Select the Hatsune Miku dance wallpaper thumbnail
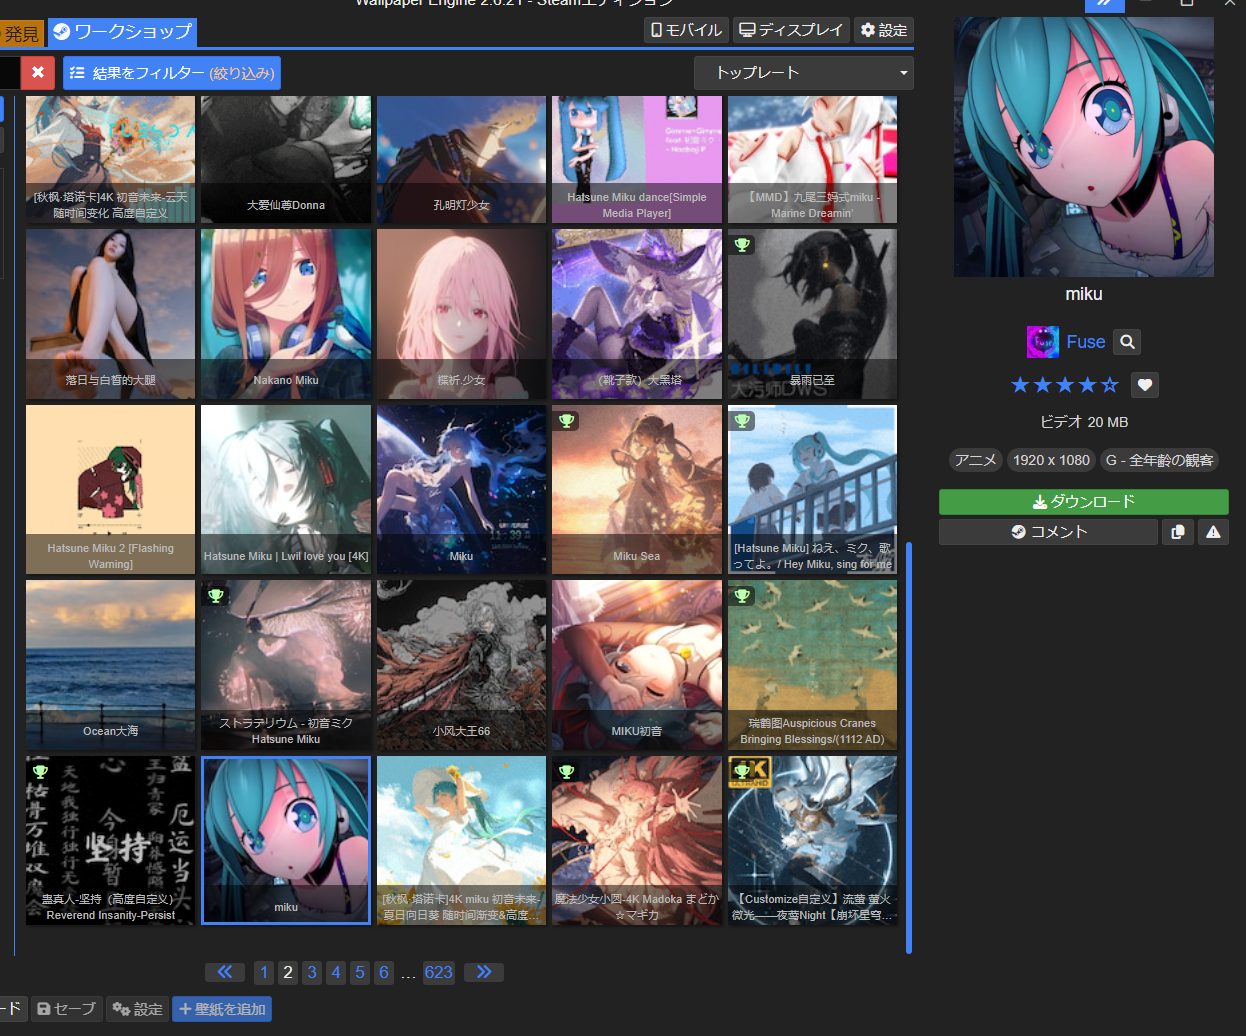The width and height of the screenshot is (1246, 1036). (637, 159)
